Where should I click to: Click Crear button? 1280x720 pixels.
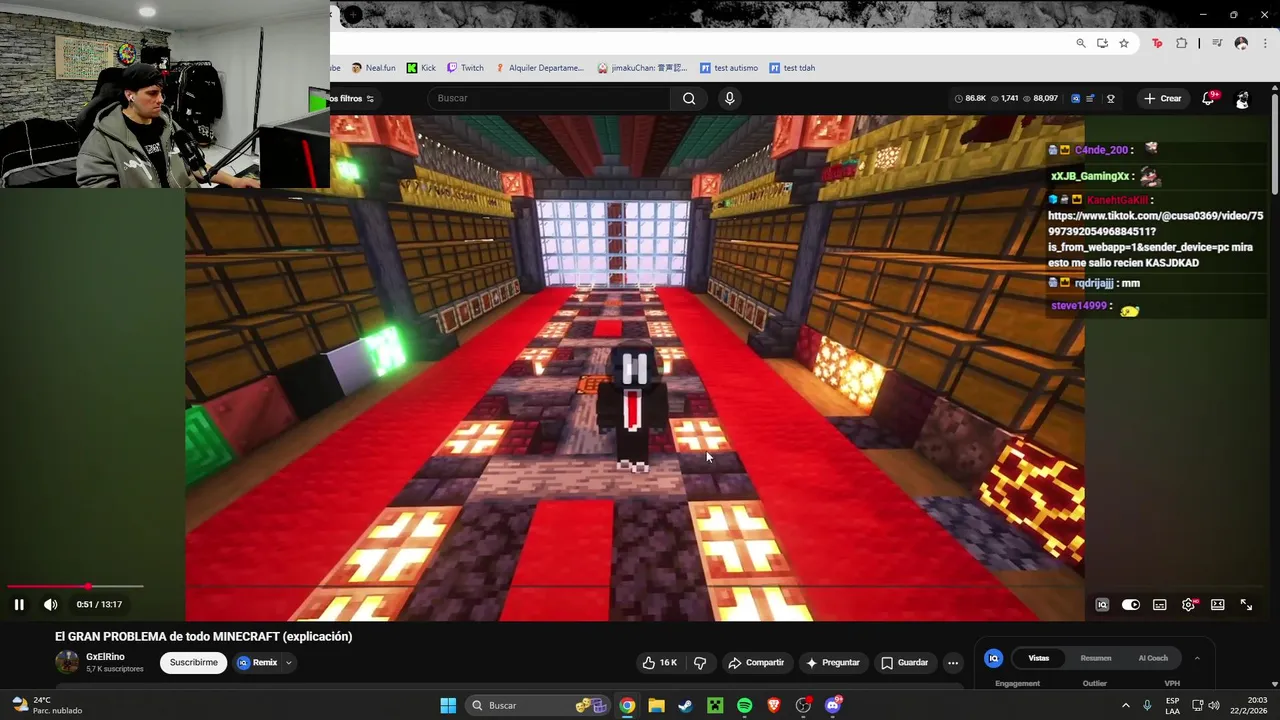(x=1163, y=98)
